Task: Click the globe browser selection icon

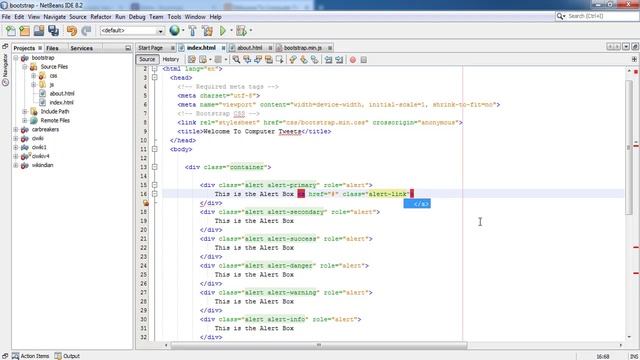Action: pos(174,30)
